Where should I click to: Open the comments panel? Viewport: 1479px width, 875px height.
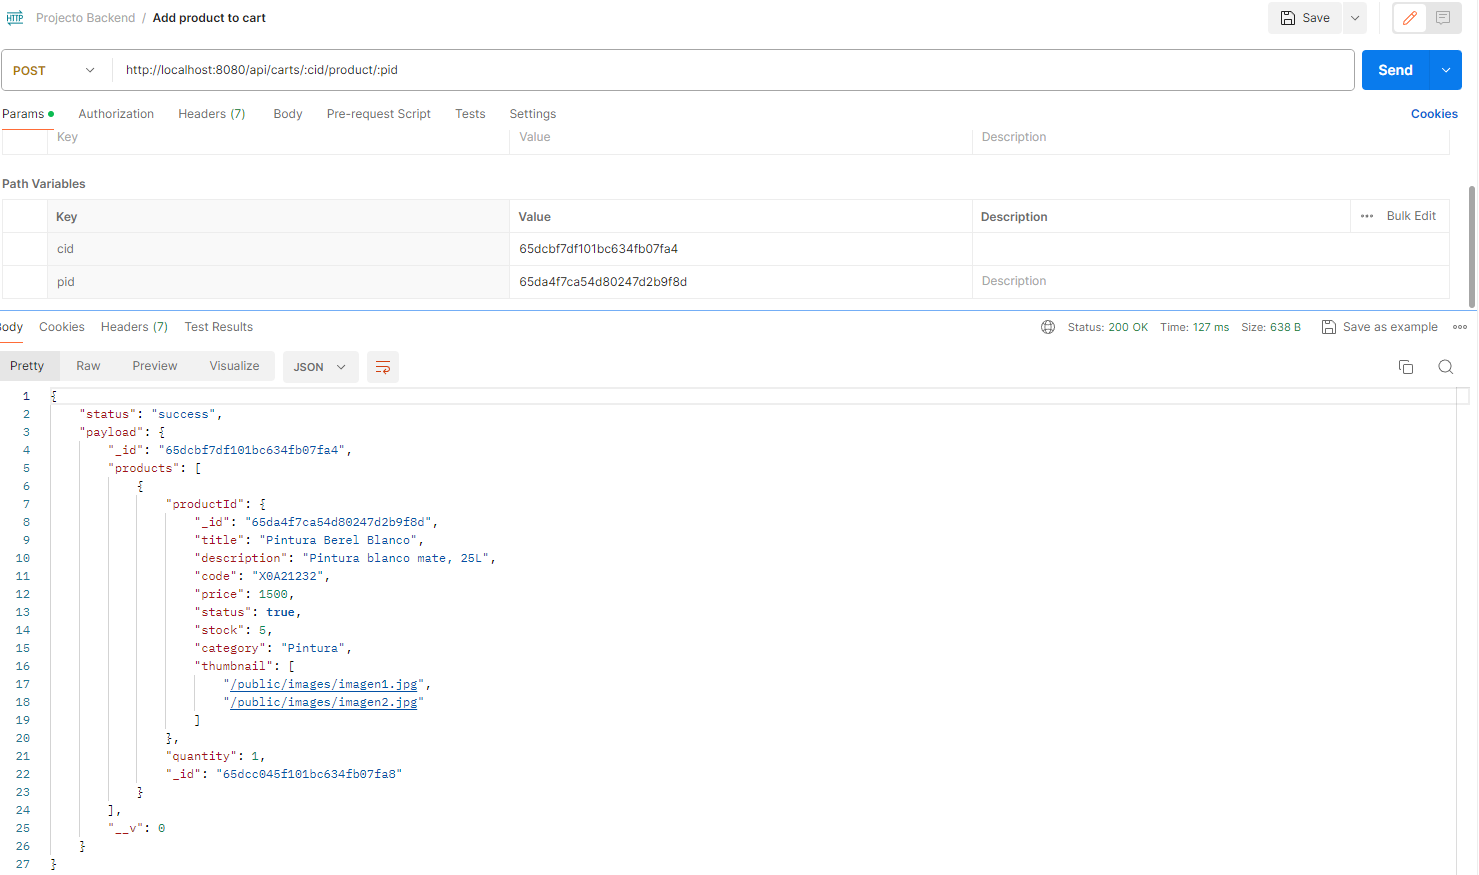1442,17
